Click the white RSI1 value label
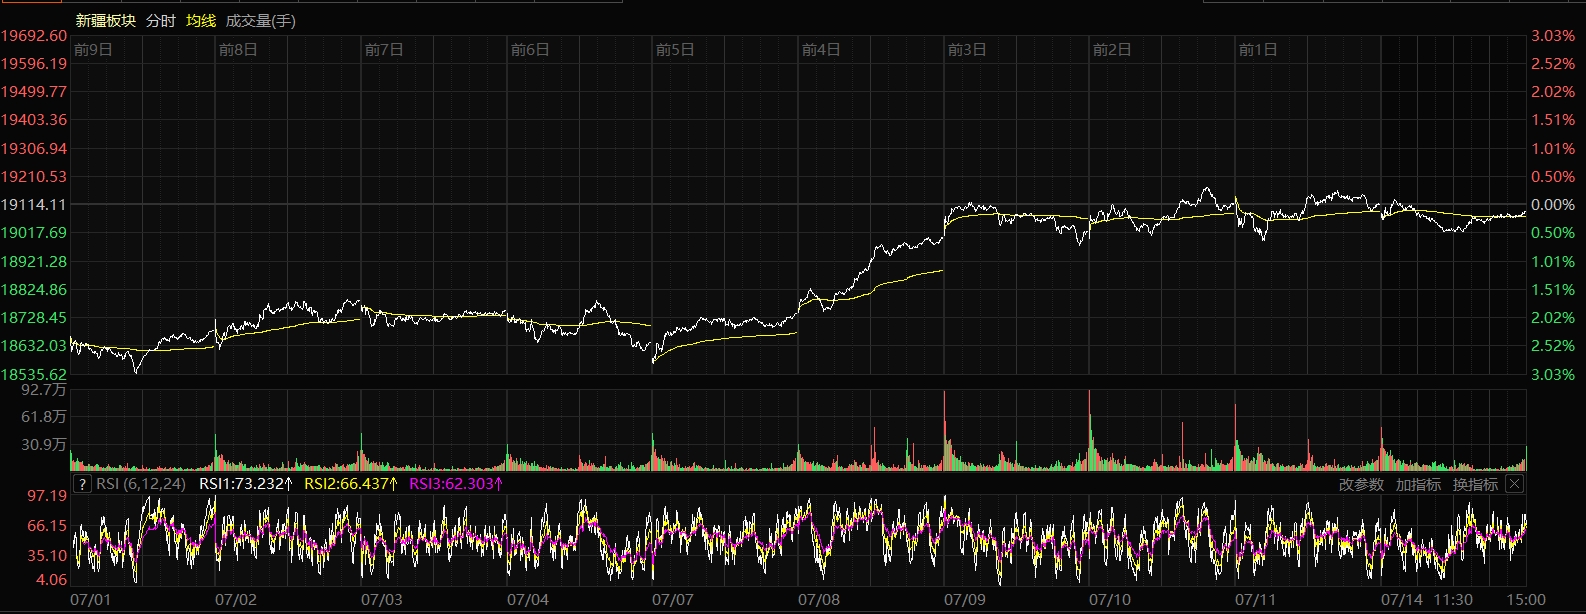The width and height of the screenshot is (1586, 614). [x=246, y=484]
